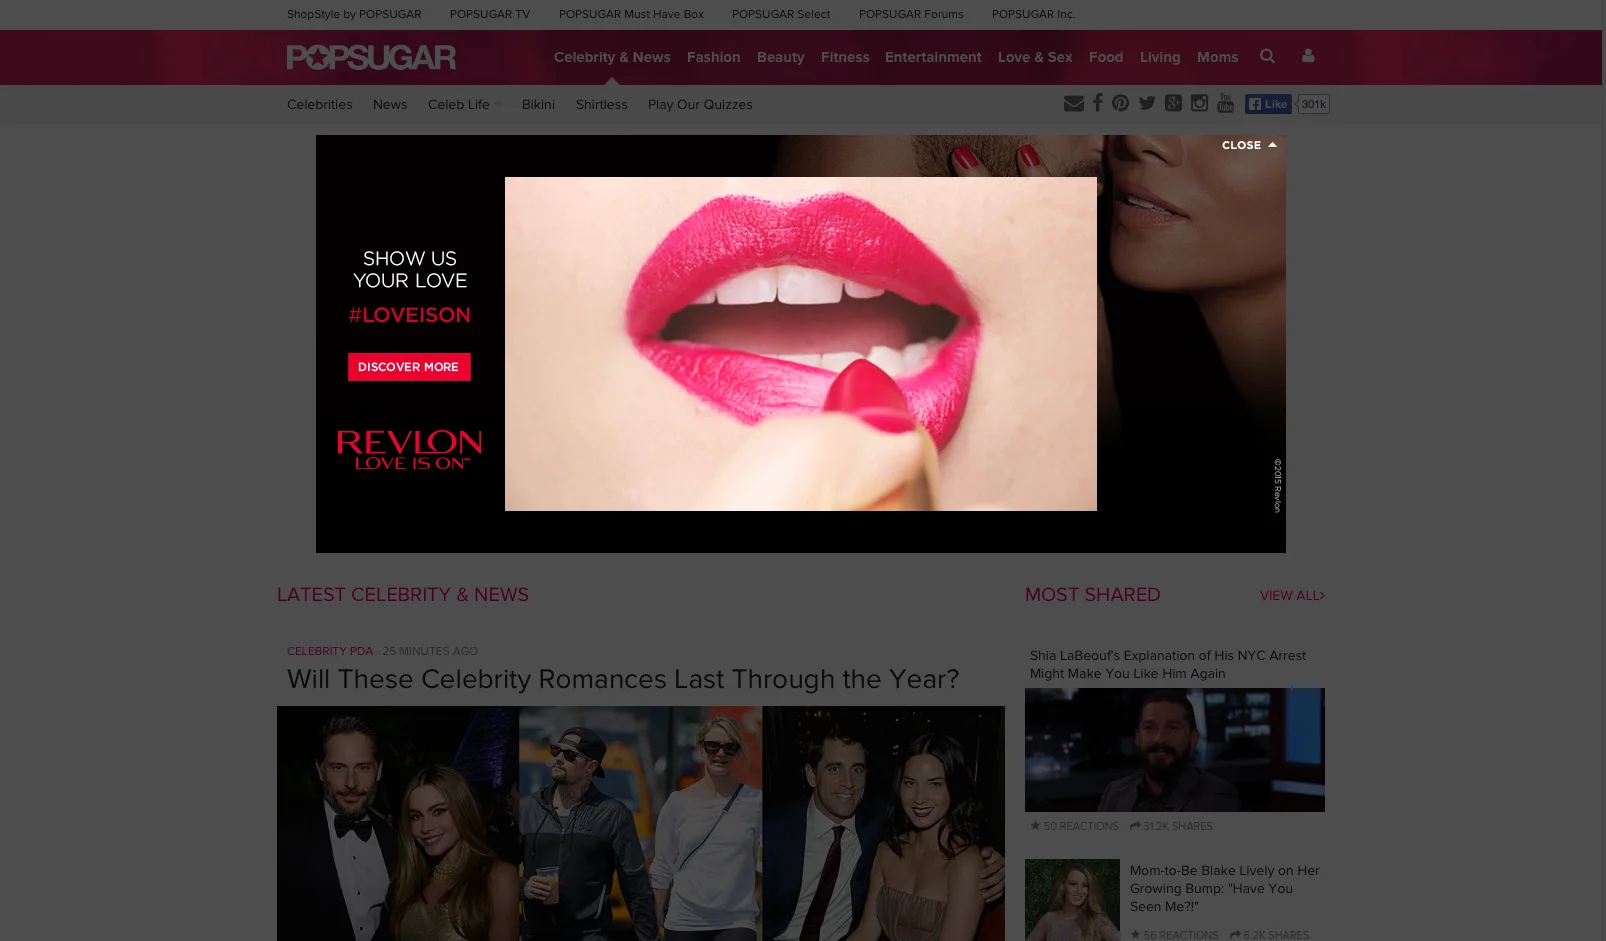The height and width of the screenshot is (941, 1606).
Task: Click the POPSUGAR logo
Action: tap(371, 57)
